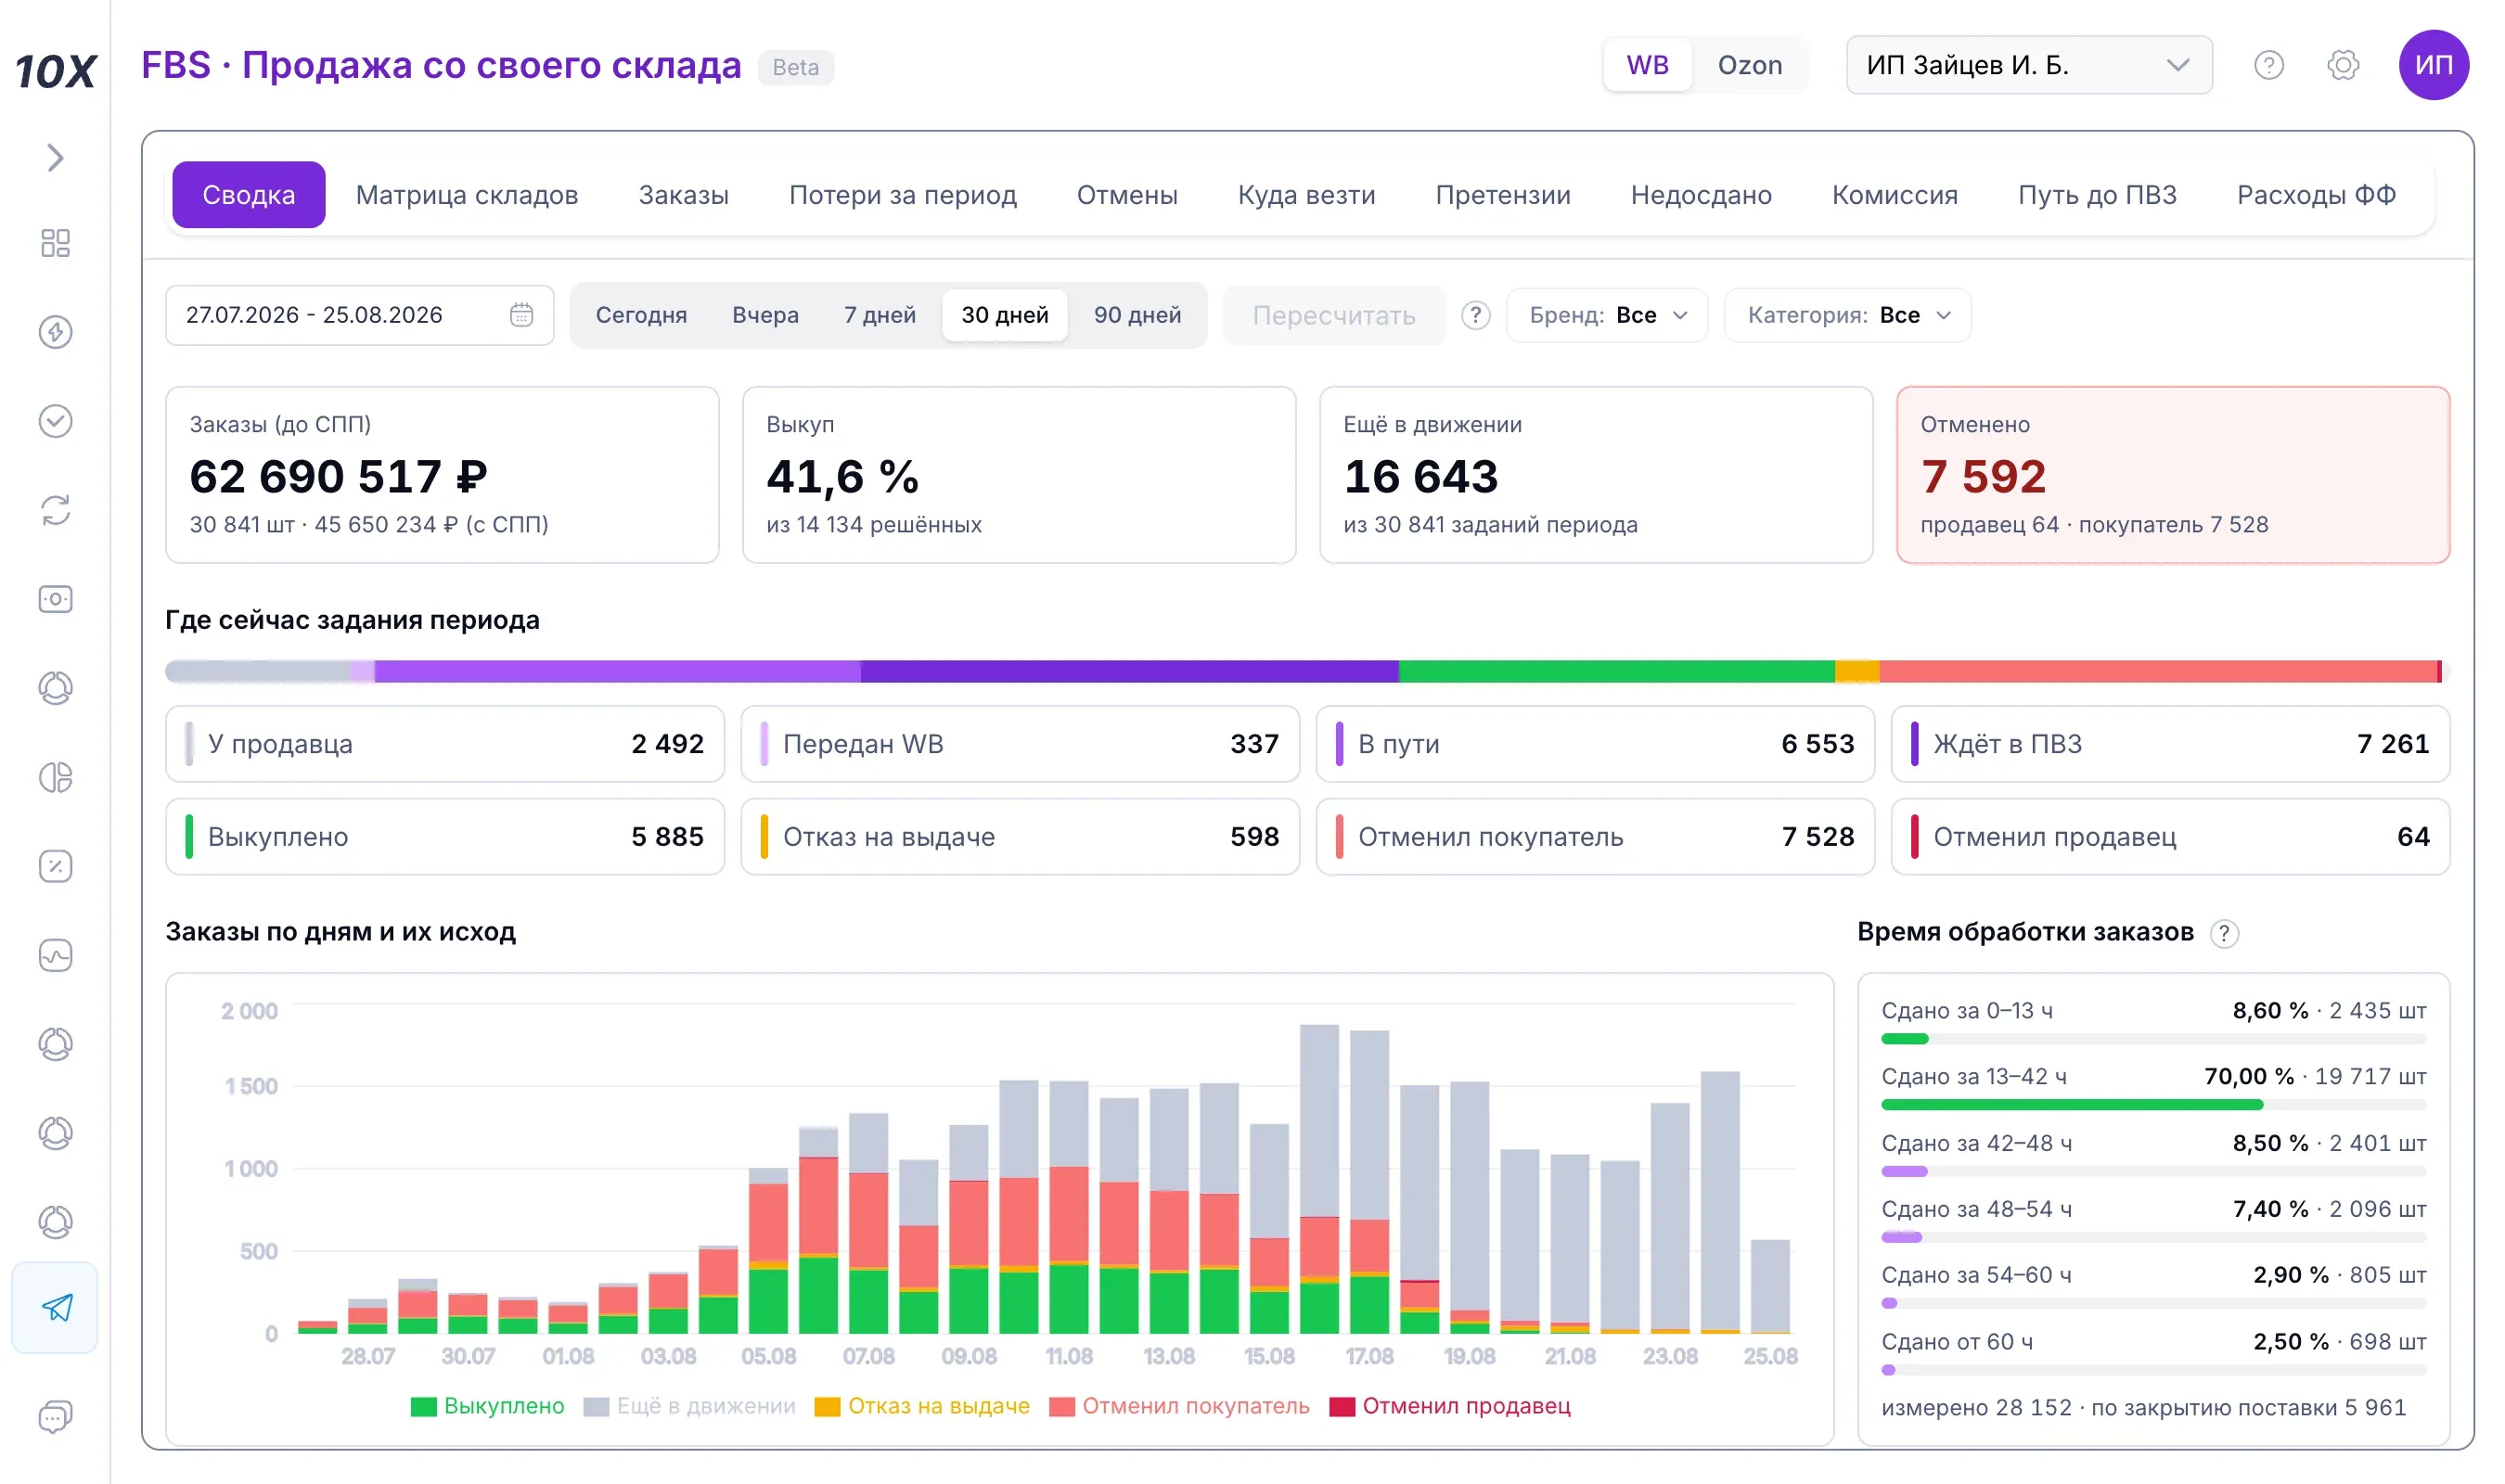2505x1484 pixels.
Task: Select the 7 дней period
Action: click(880, 315)
